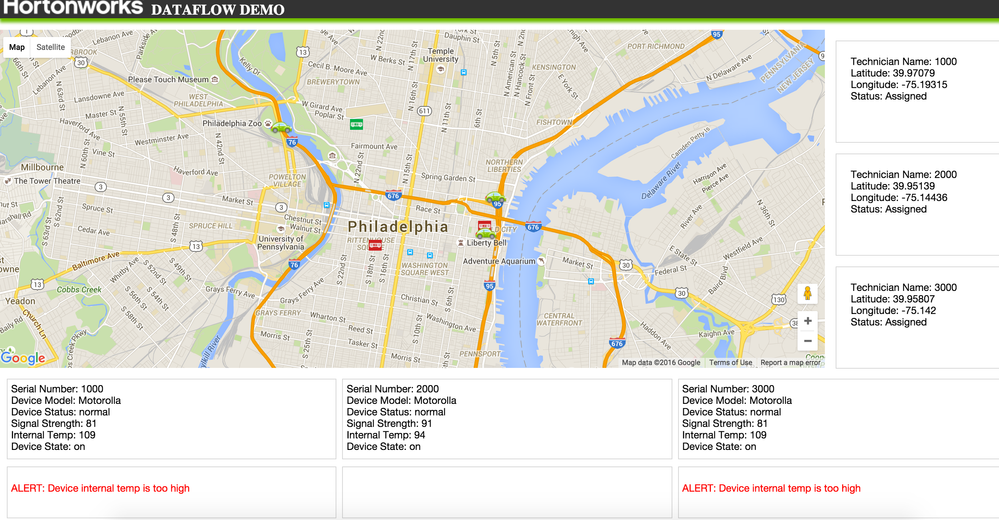This screenshot has width=999, height=520.
Task: Click Report a map error link
Action: tap(790, 363)
